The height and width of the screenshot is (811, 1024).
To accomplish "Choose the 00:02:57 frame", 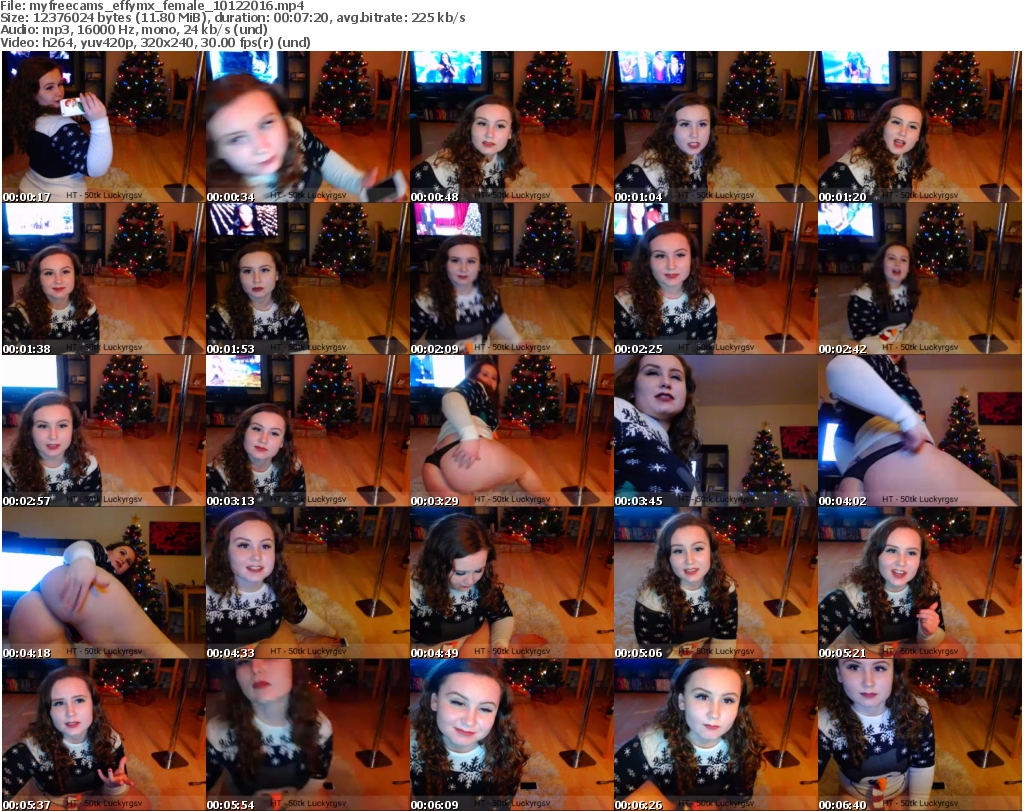I will coord(103,431).
